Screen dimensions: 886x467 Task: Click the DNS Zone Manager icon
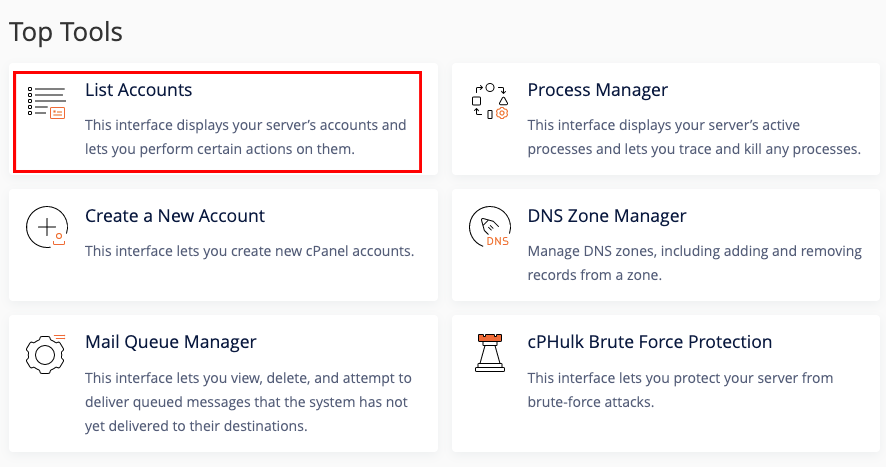pos(490,227)
